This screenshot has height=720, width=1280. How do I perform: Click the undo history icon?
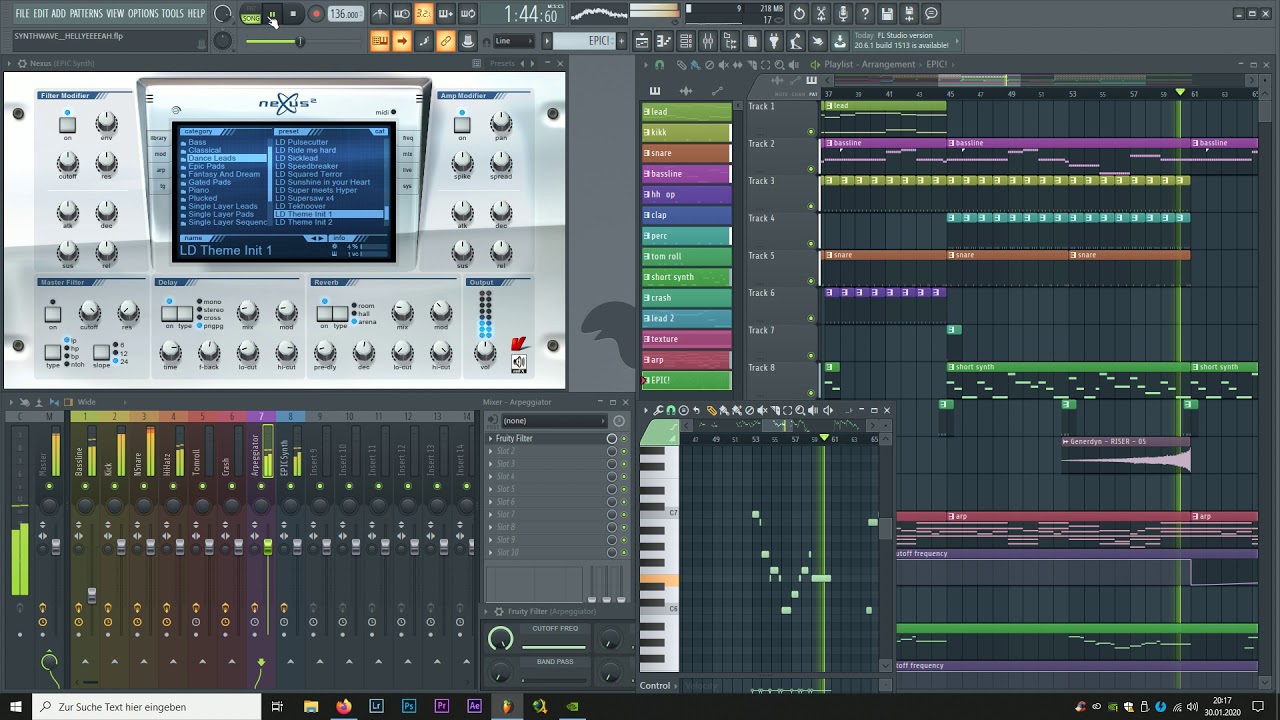799,14
